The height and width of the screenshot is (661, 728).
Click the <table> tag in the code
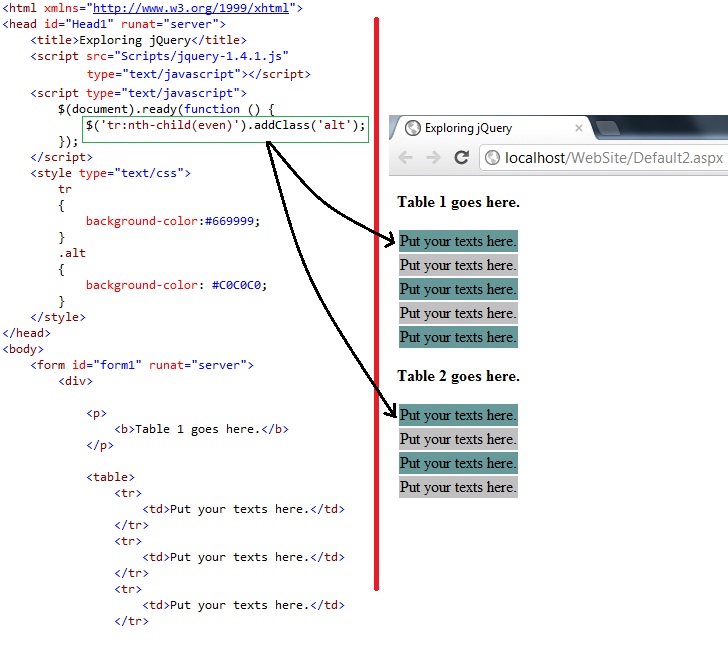110,477
